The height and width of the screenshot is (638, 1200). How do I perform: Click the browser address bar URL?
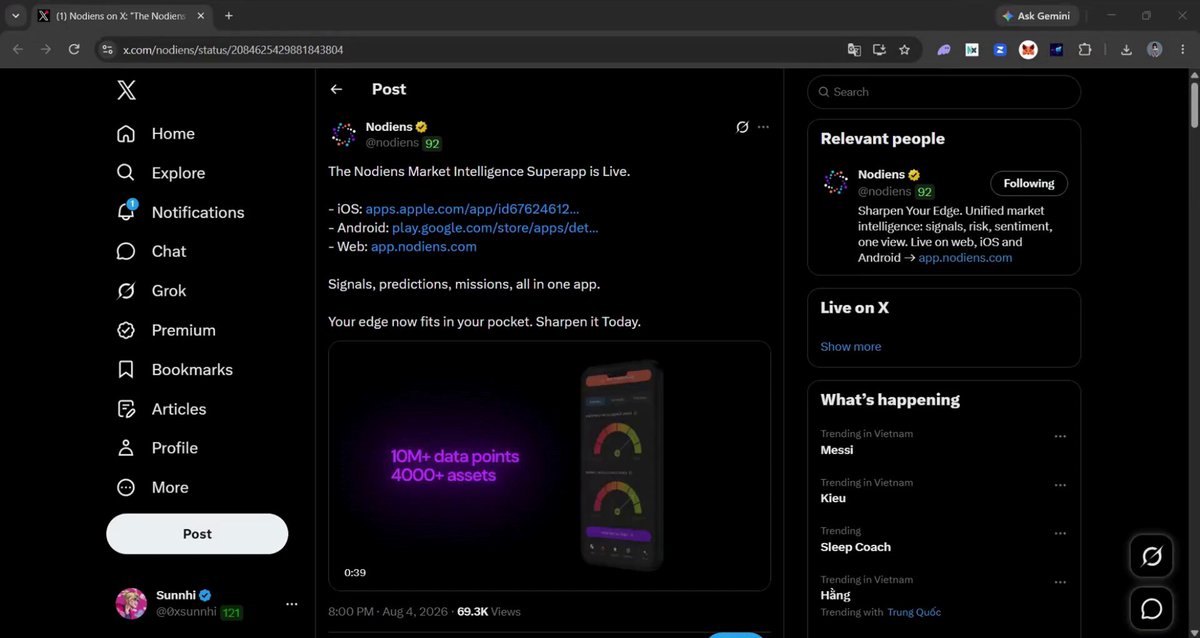pos(233,49)
